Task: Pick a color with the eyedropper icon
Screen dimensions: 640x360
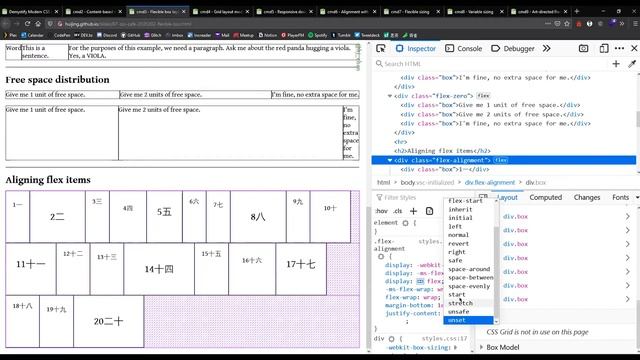Action: point(632,64)
